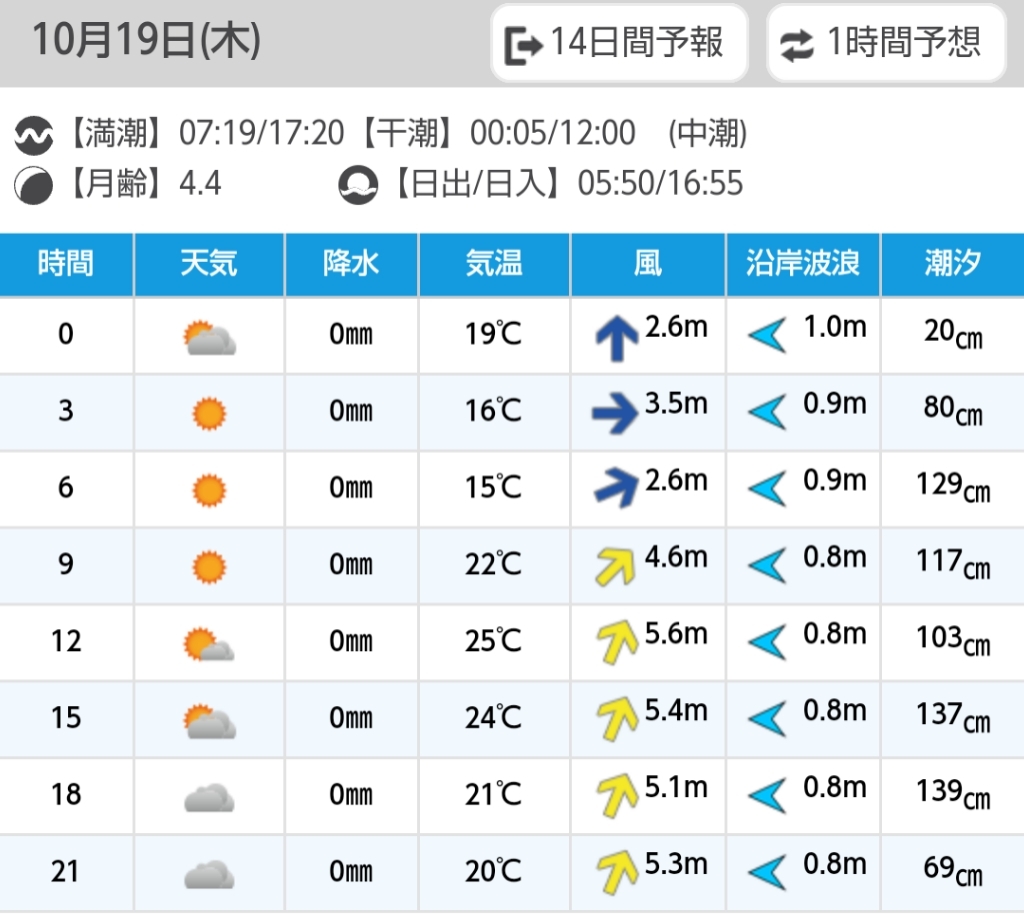Click the 25℃ temperature at hour 12

(494, 641)
